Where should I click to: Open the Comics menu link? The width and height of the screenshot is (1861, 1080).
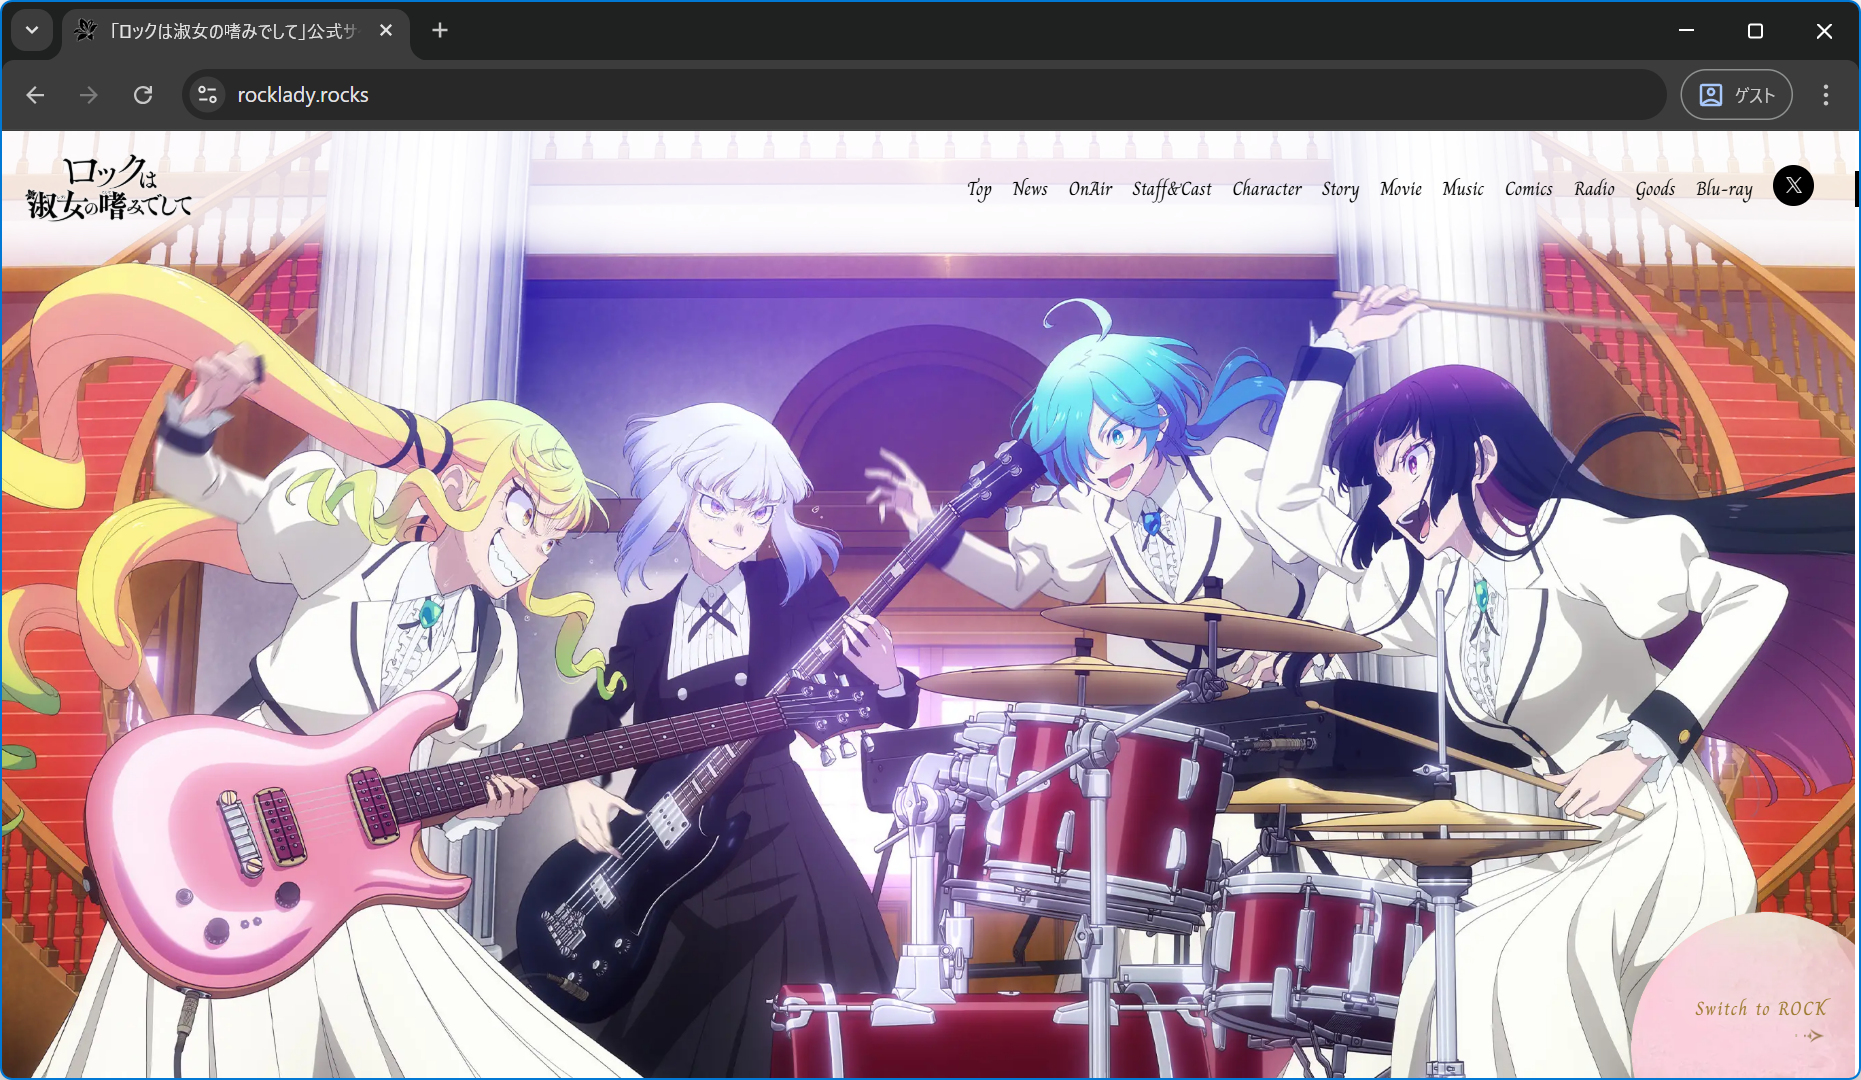(1529, 189)
